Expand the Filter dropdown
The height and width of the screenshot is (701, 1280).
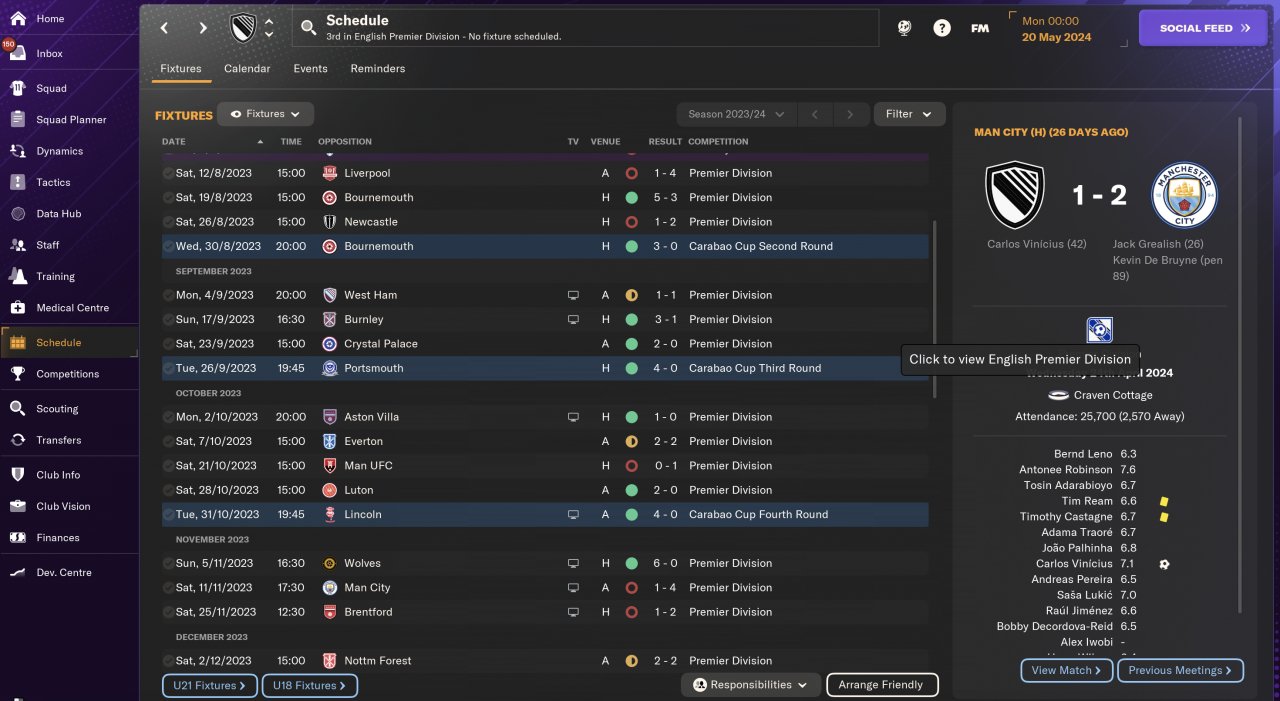tap(909, 114)
